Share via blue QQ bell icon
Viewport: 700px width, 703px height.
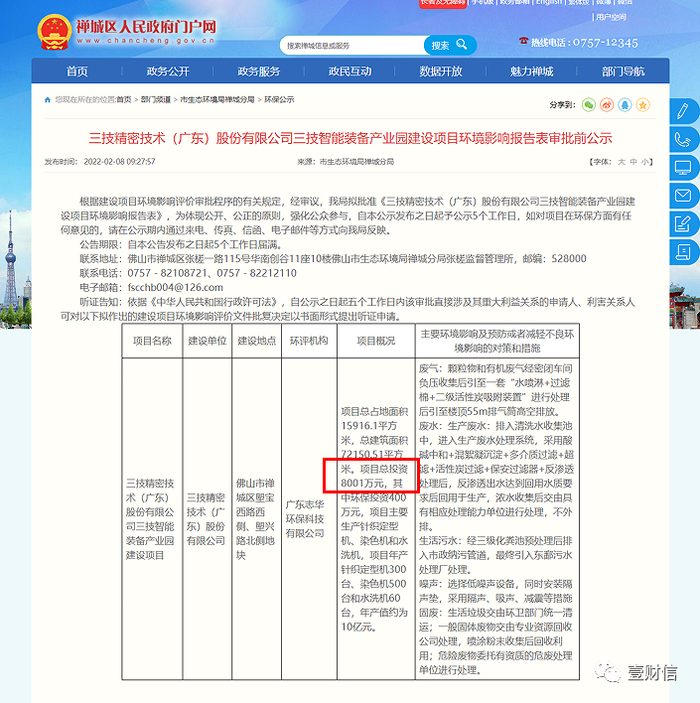click(x=625, y=105)
